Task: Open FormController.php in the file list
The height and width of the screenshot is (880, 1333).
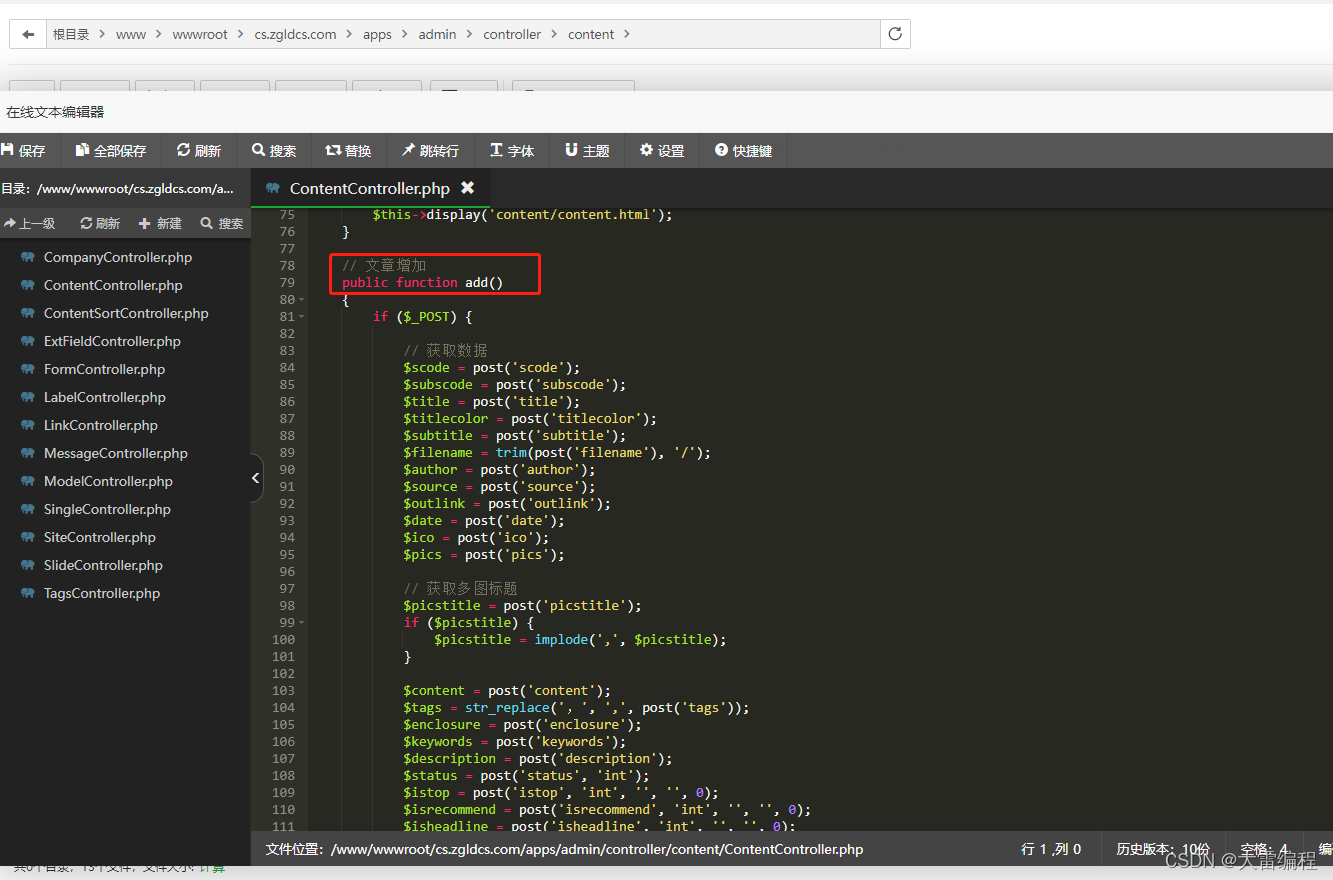Action: (104, 369)
